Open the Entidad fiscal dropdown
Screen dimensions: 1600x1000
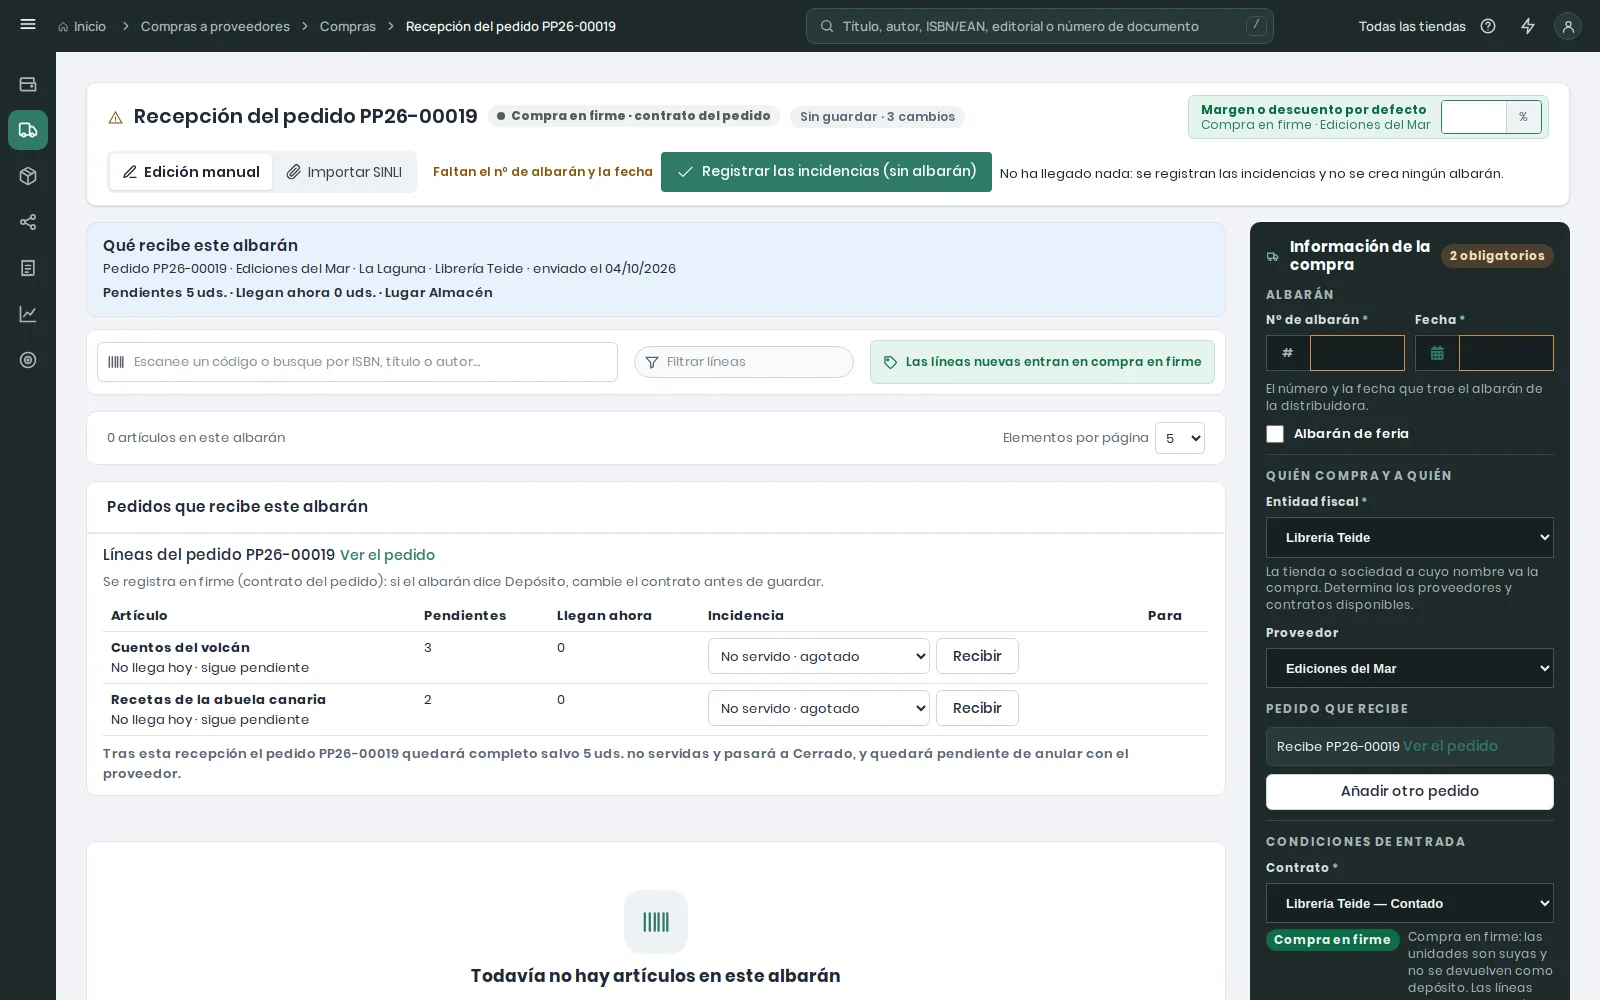tap(1410, 537)
